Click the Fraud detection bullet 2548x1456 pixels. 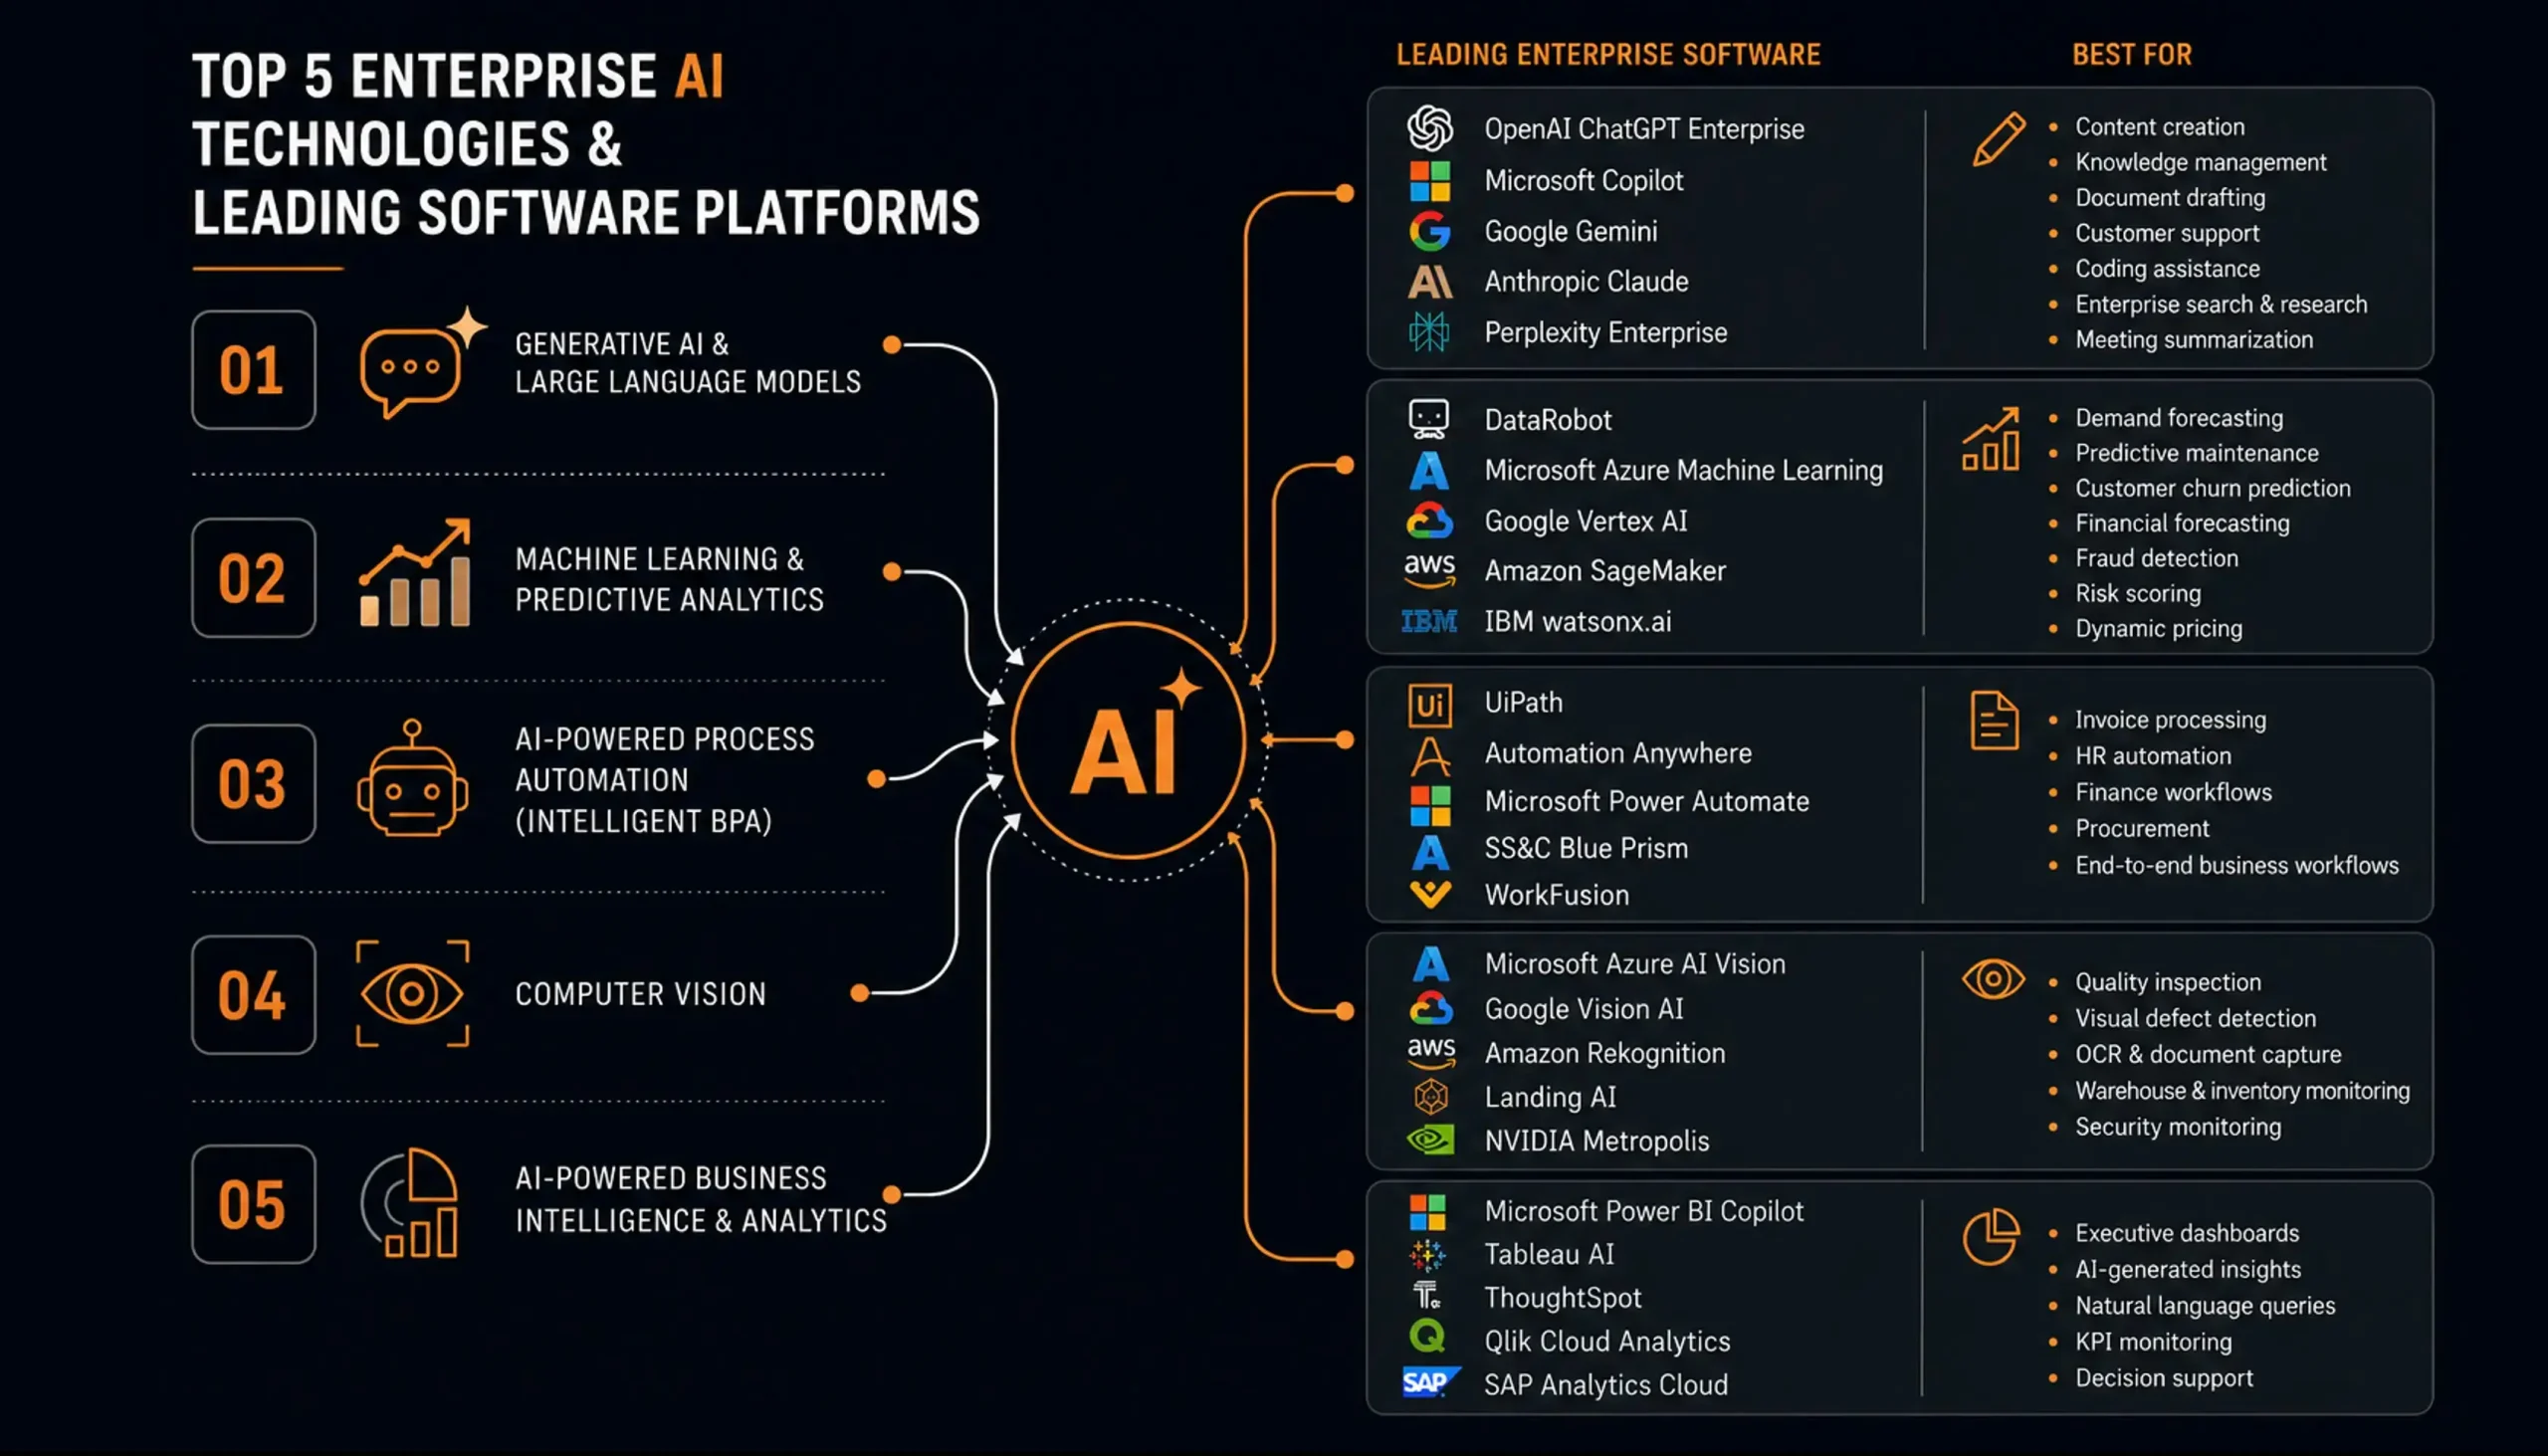click(x=2156, y=558)
